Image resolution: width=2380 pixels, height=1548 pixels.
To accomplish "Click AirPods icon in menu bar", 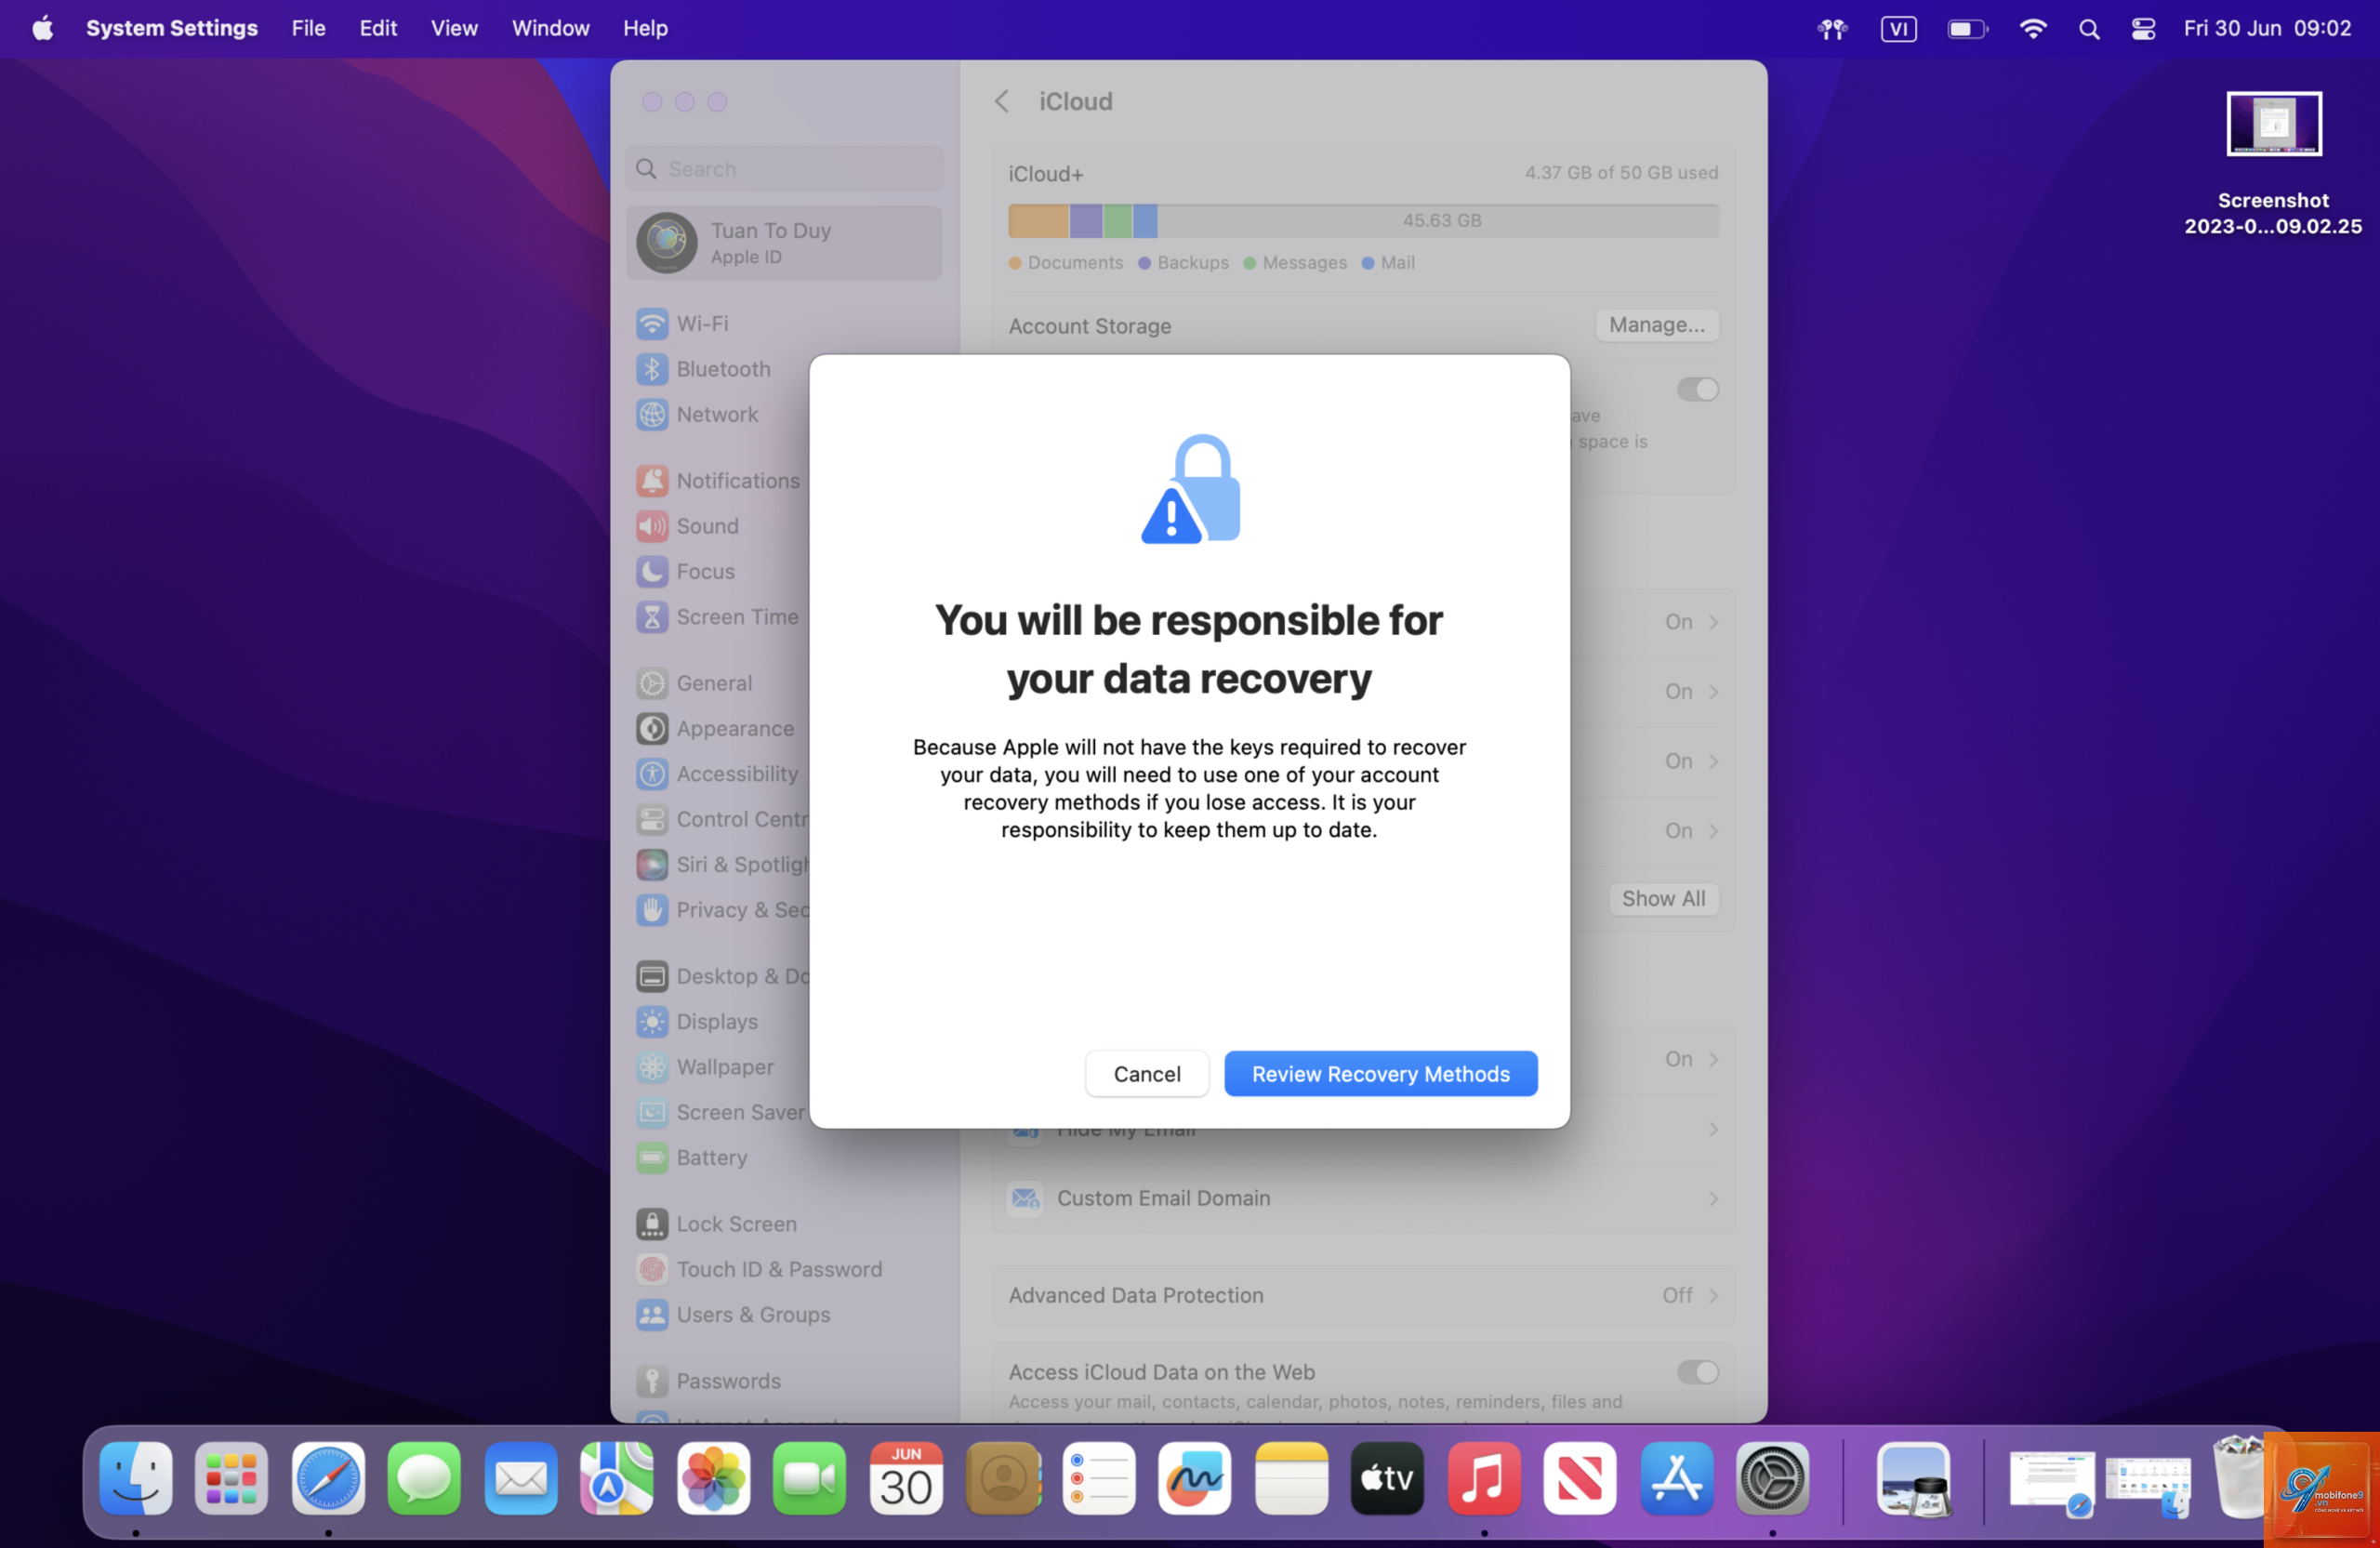I will (x=1832, y=29).
